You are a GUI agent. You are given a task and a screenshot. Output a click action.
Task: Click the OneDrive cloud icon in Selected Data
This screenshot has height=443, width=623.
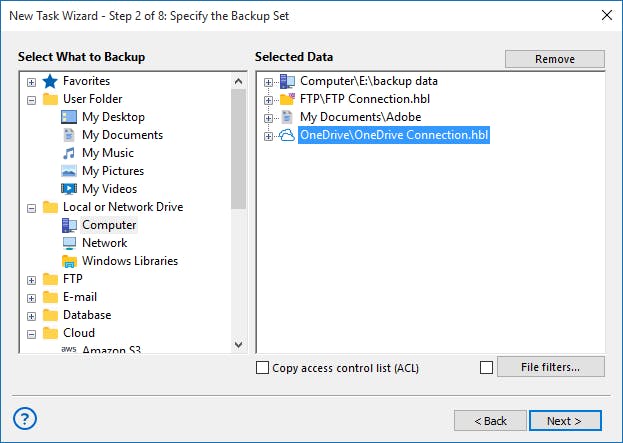[287, 135]
